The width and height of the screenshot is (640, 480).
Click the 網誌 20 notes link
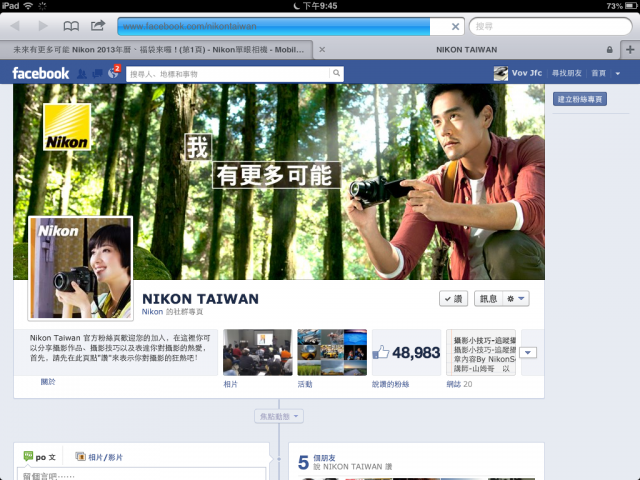click(x=459, y=384)
